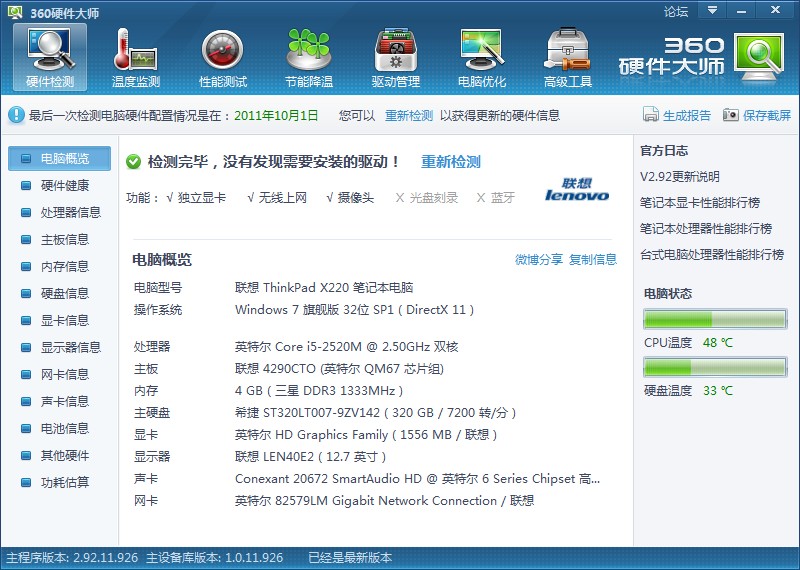Click 微博分享 share link
Image resolution: width=800 pixels, height=570 pixels.
539,260
